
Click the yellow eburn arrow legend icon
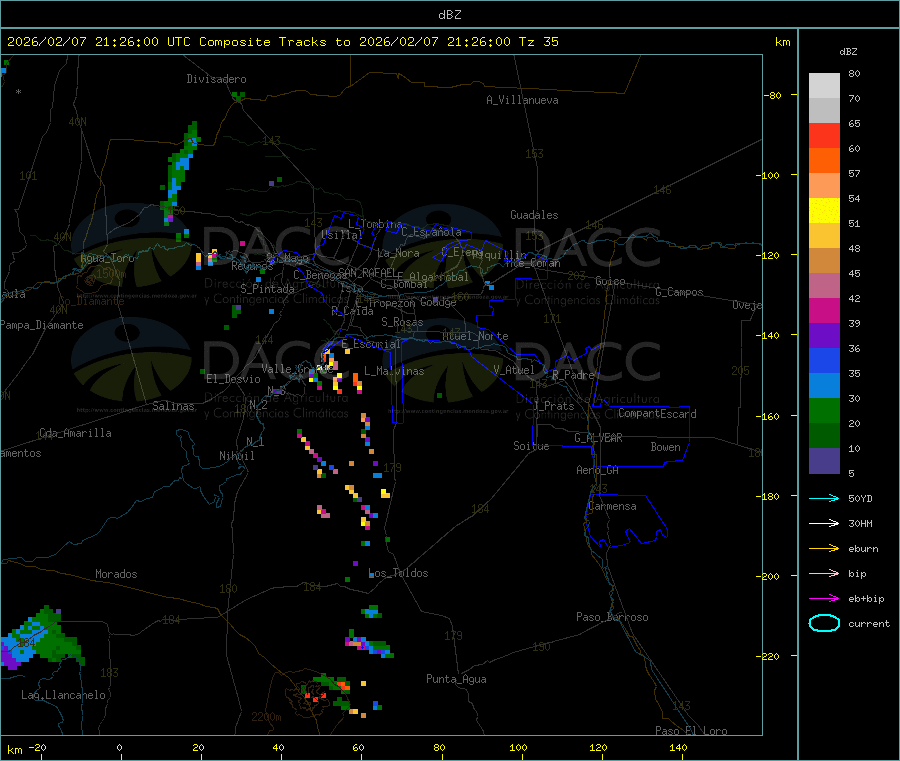point(824,549)
